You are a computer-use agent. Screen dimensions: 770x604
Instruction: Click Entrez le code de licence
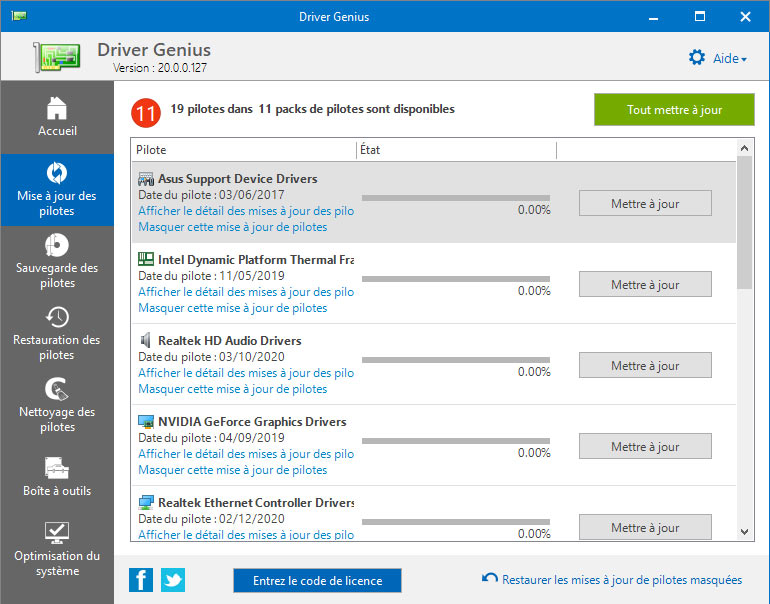click(317, 580)
